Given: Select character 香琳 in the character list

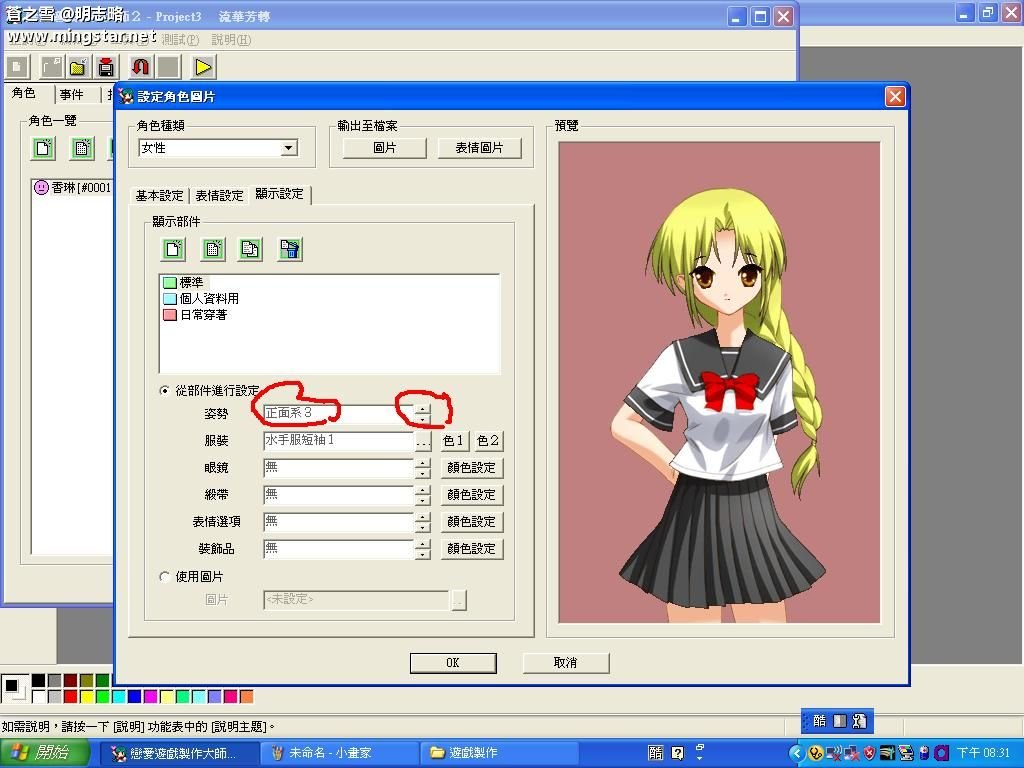Looking at the screenshot, I should [73, 188].
